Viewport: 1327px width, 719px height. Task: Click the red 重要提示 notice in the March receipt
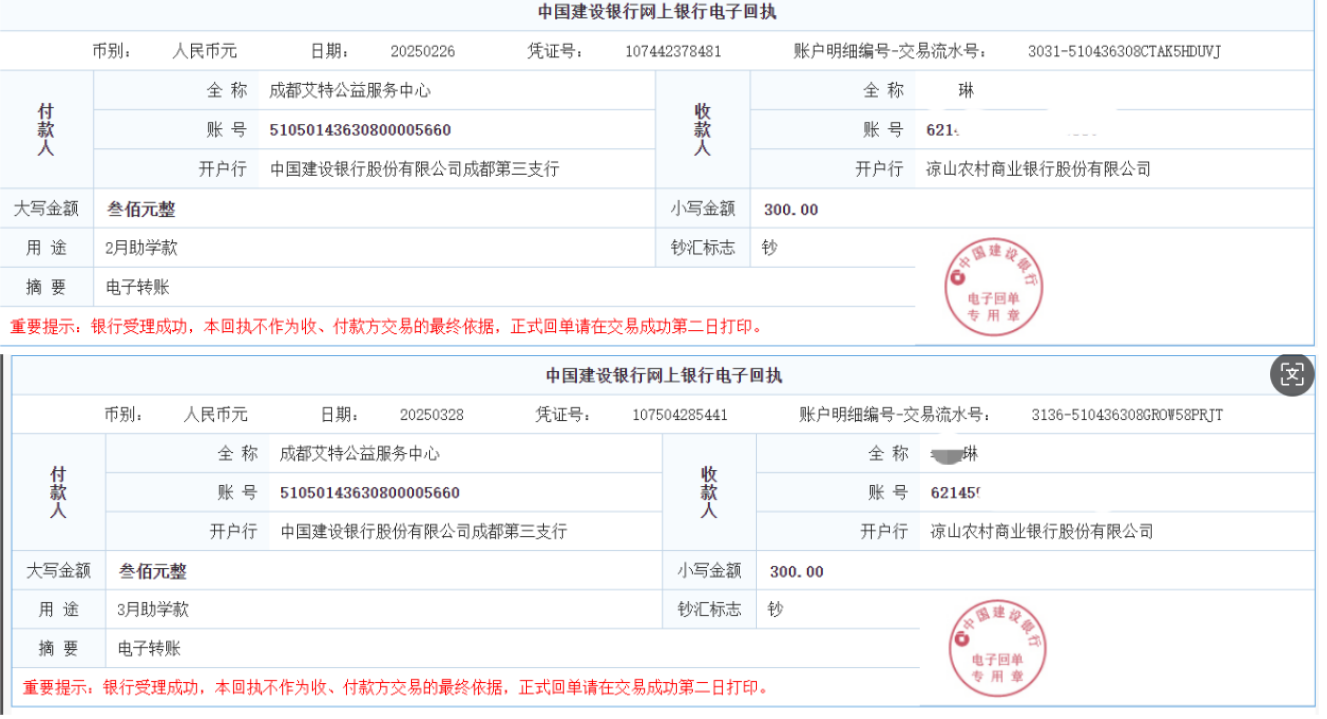point(397,688)
